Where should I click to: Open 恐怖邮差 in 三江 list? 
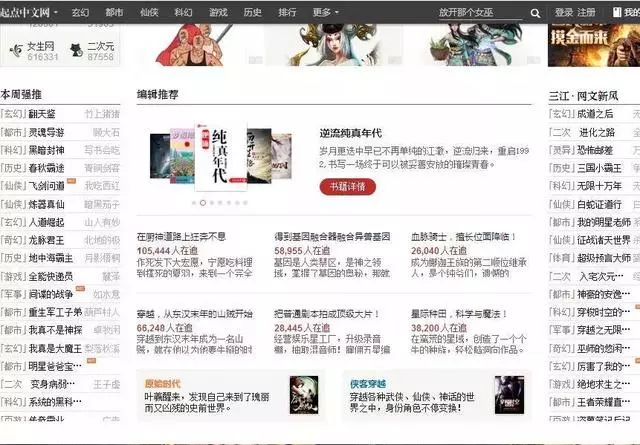595,150
